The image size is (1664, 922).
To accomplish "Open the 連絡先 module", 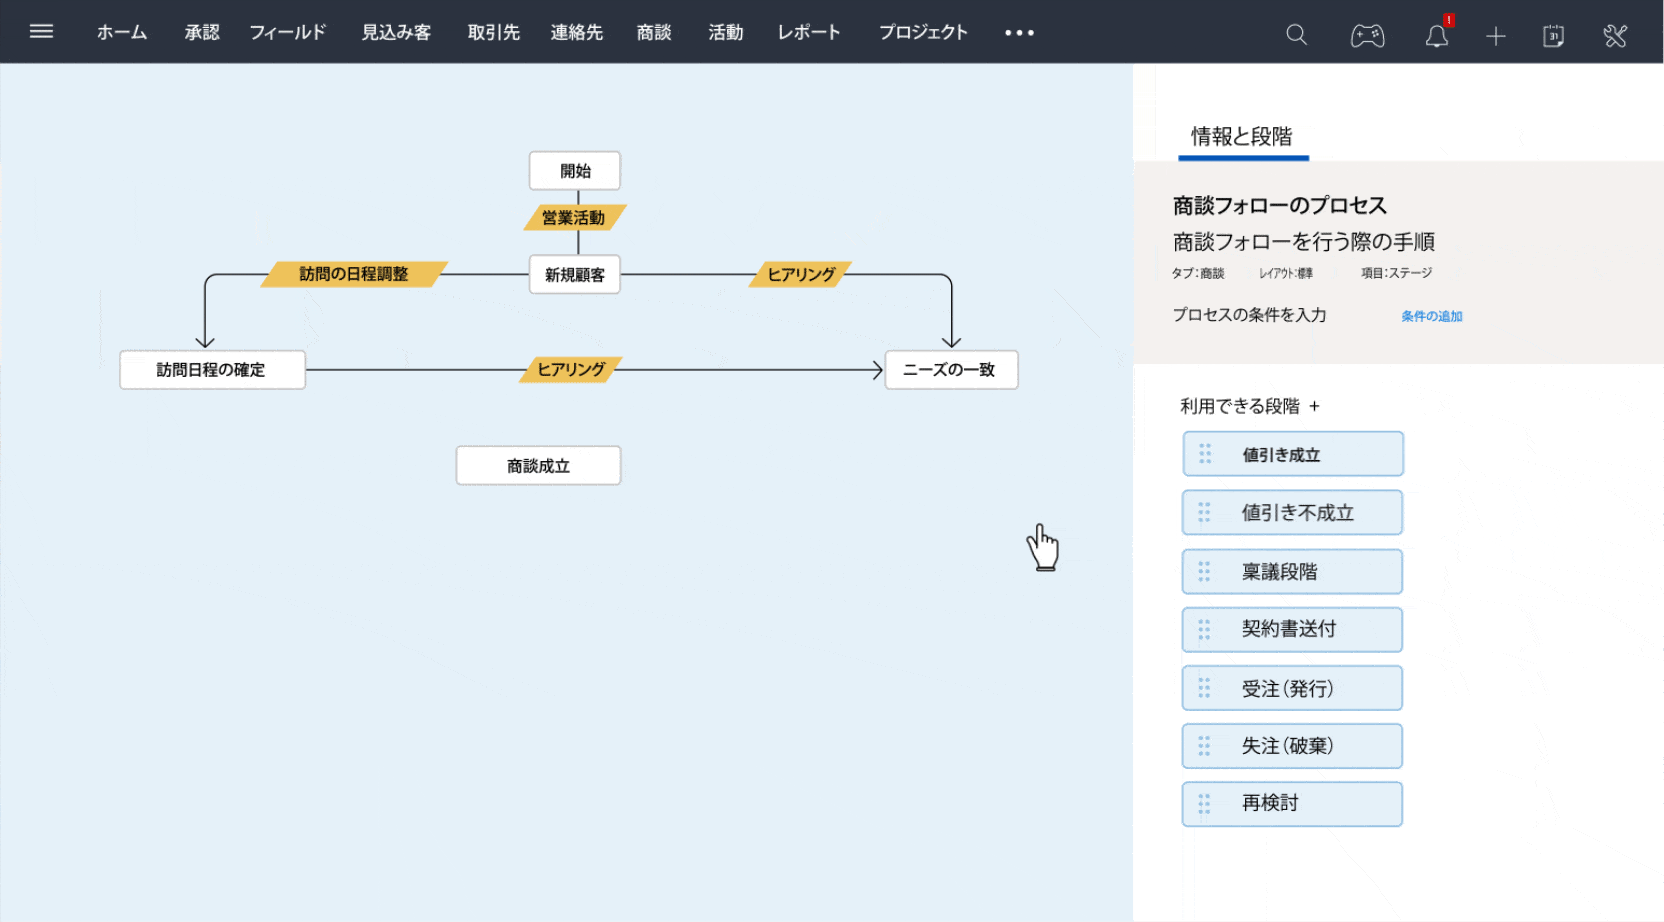I will pyautogui.click(x=577, y=32).
